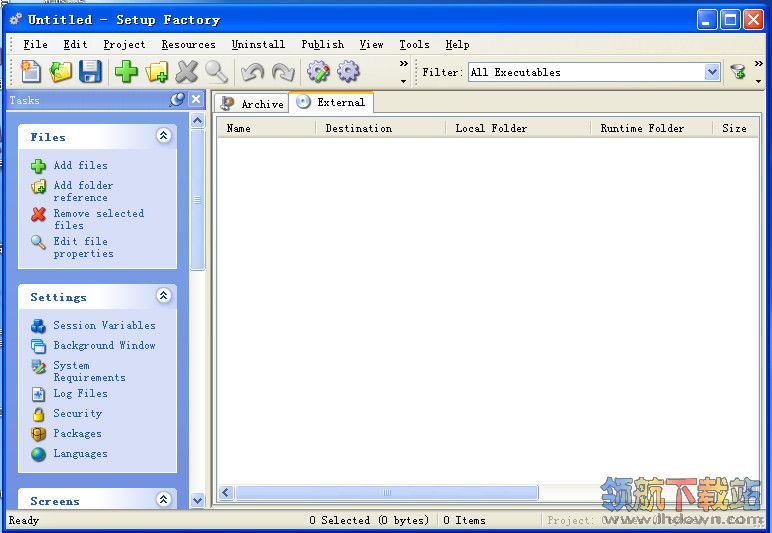
Task: Open the View menu
Action: point(371,44)
